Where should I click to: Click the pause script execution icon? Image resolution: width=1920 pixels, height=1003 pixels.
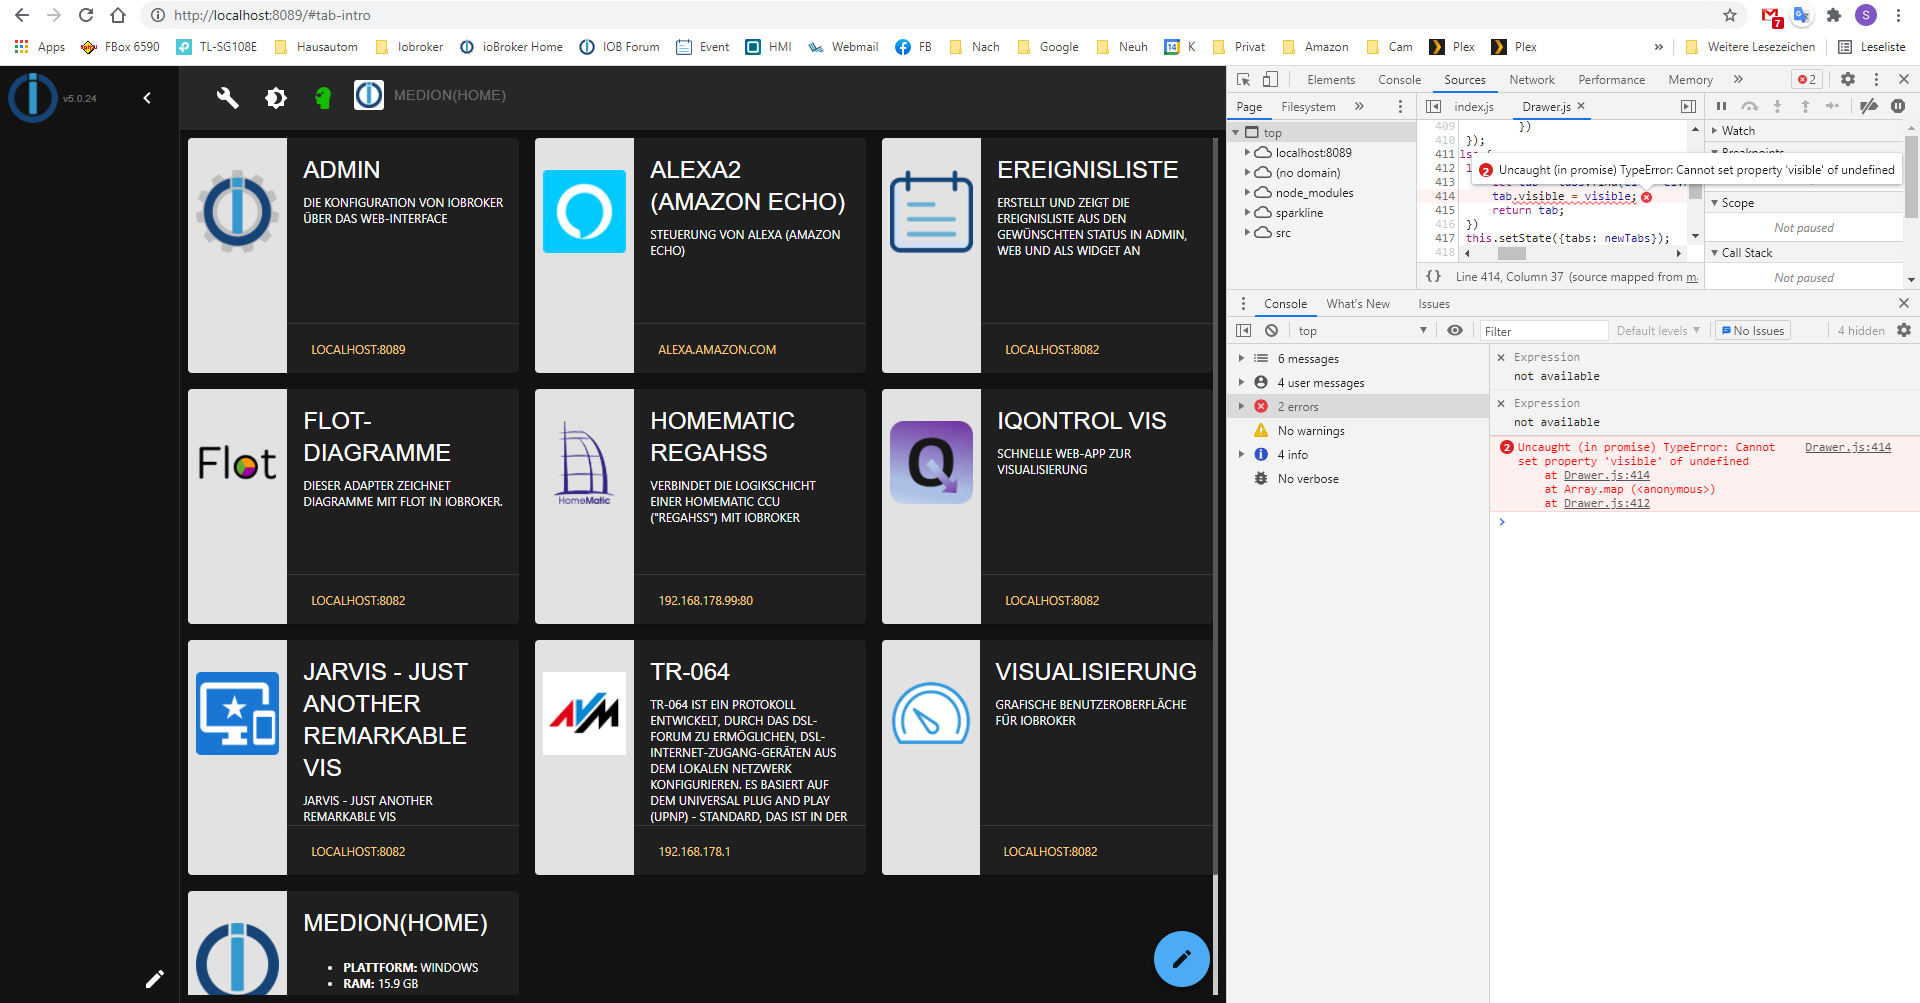(x=1721, y=106)
